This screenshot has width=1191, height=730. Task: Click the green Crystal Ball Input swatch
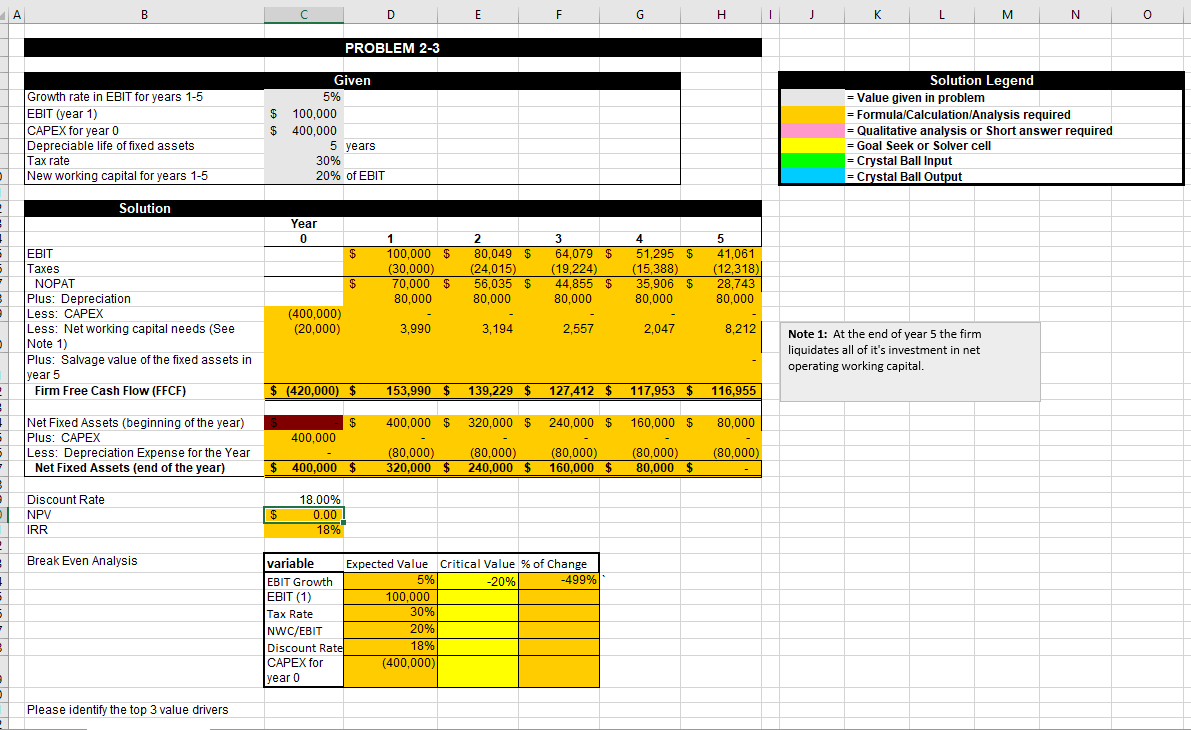pyautogui.click(x=813, y=161)
